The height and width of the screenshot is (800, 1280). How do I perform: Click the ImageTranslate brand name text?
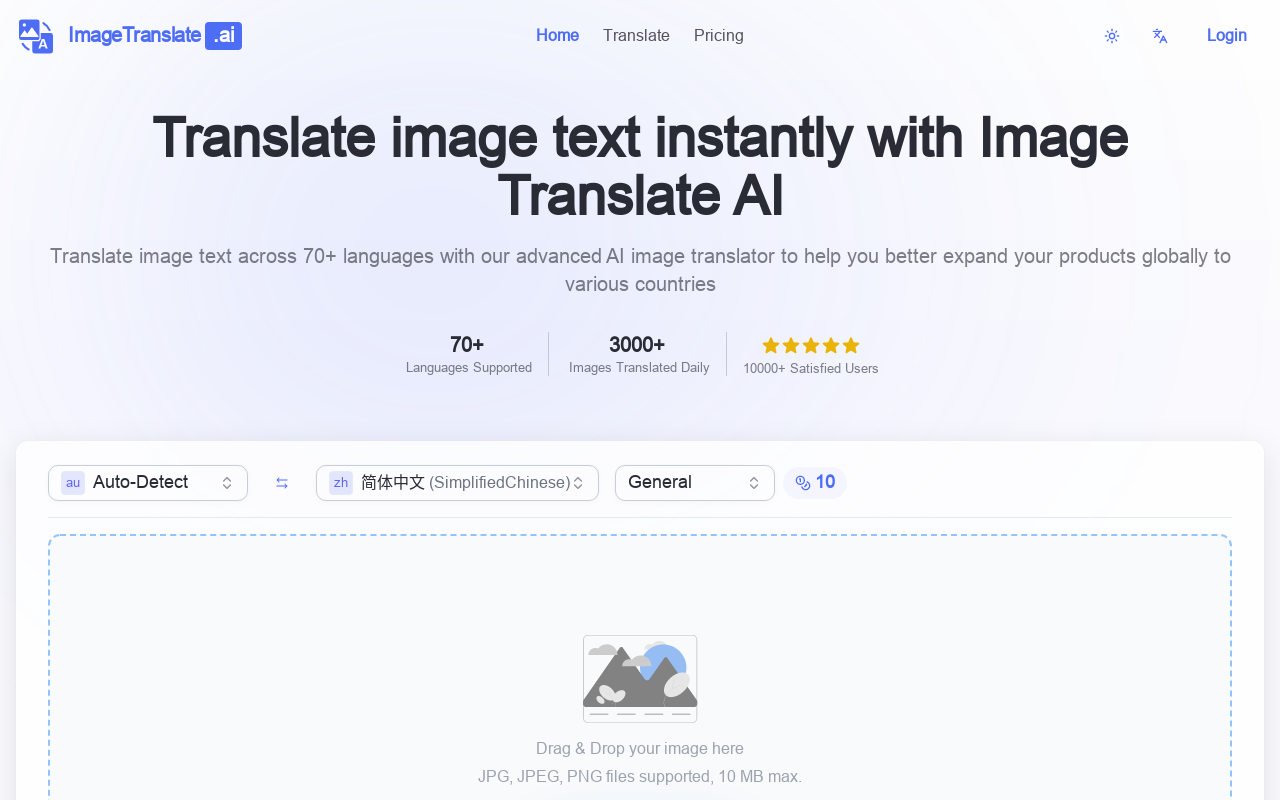135,36
